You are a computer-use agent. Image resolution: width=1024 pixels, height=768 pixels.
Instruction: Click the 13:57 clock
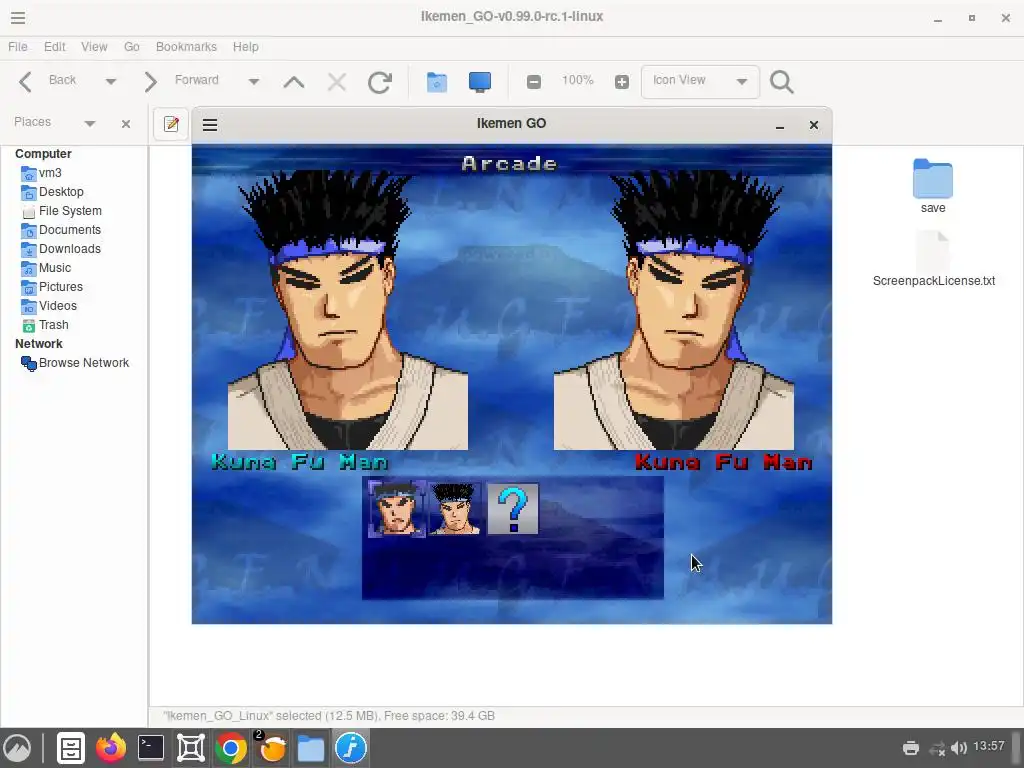[x=989, y=746]
